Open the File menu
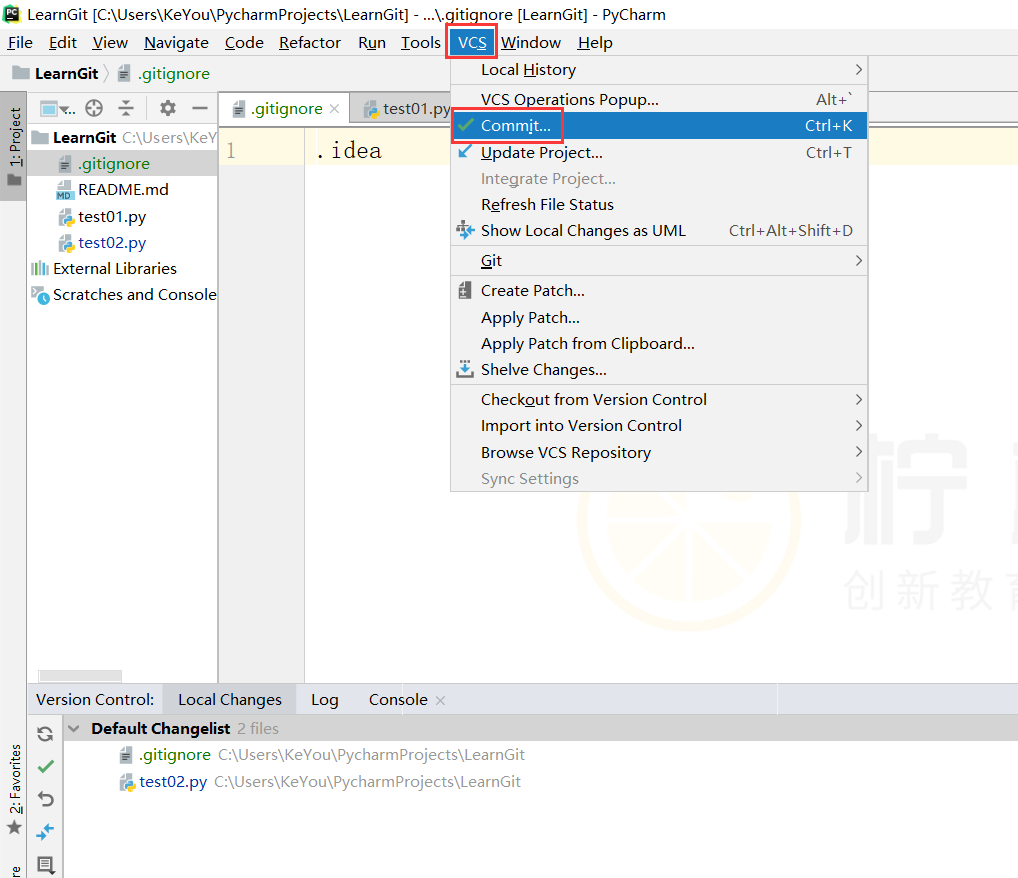Screen dimensions: 1018x878 coord(20,43)
